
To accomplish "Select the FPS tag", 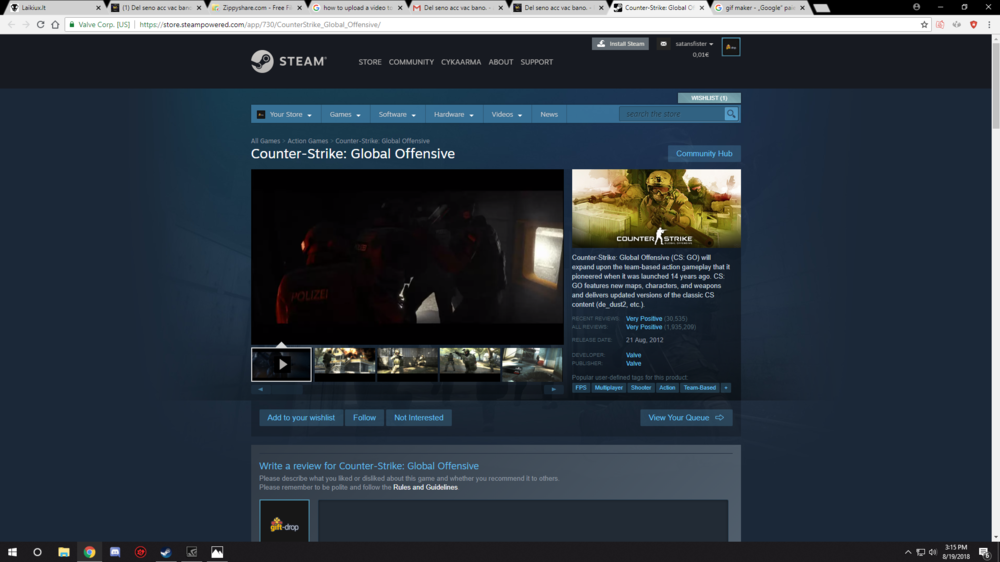I will click(580, 387).
